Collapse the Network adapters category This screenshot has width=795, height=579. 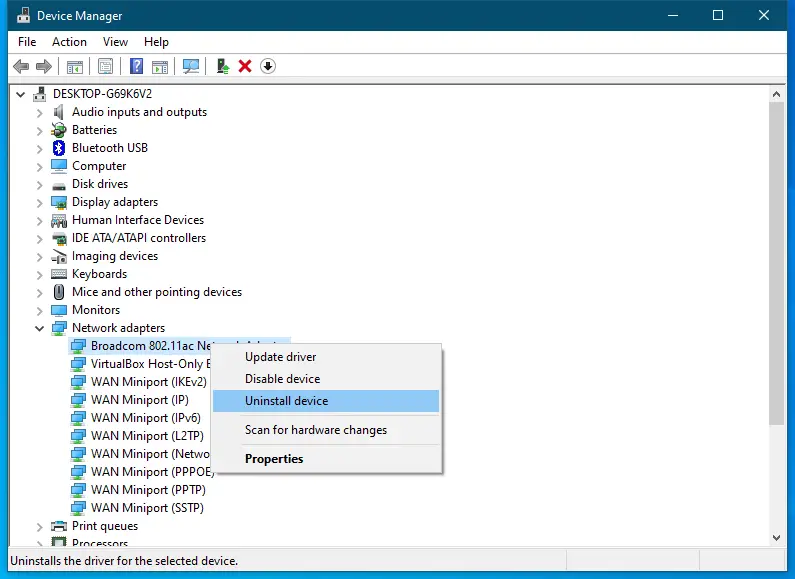[x=40, y=329]
